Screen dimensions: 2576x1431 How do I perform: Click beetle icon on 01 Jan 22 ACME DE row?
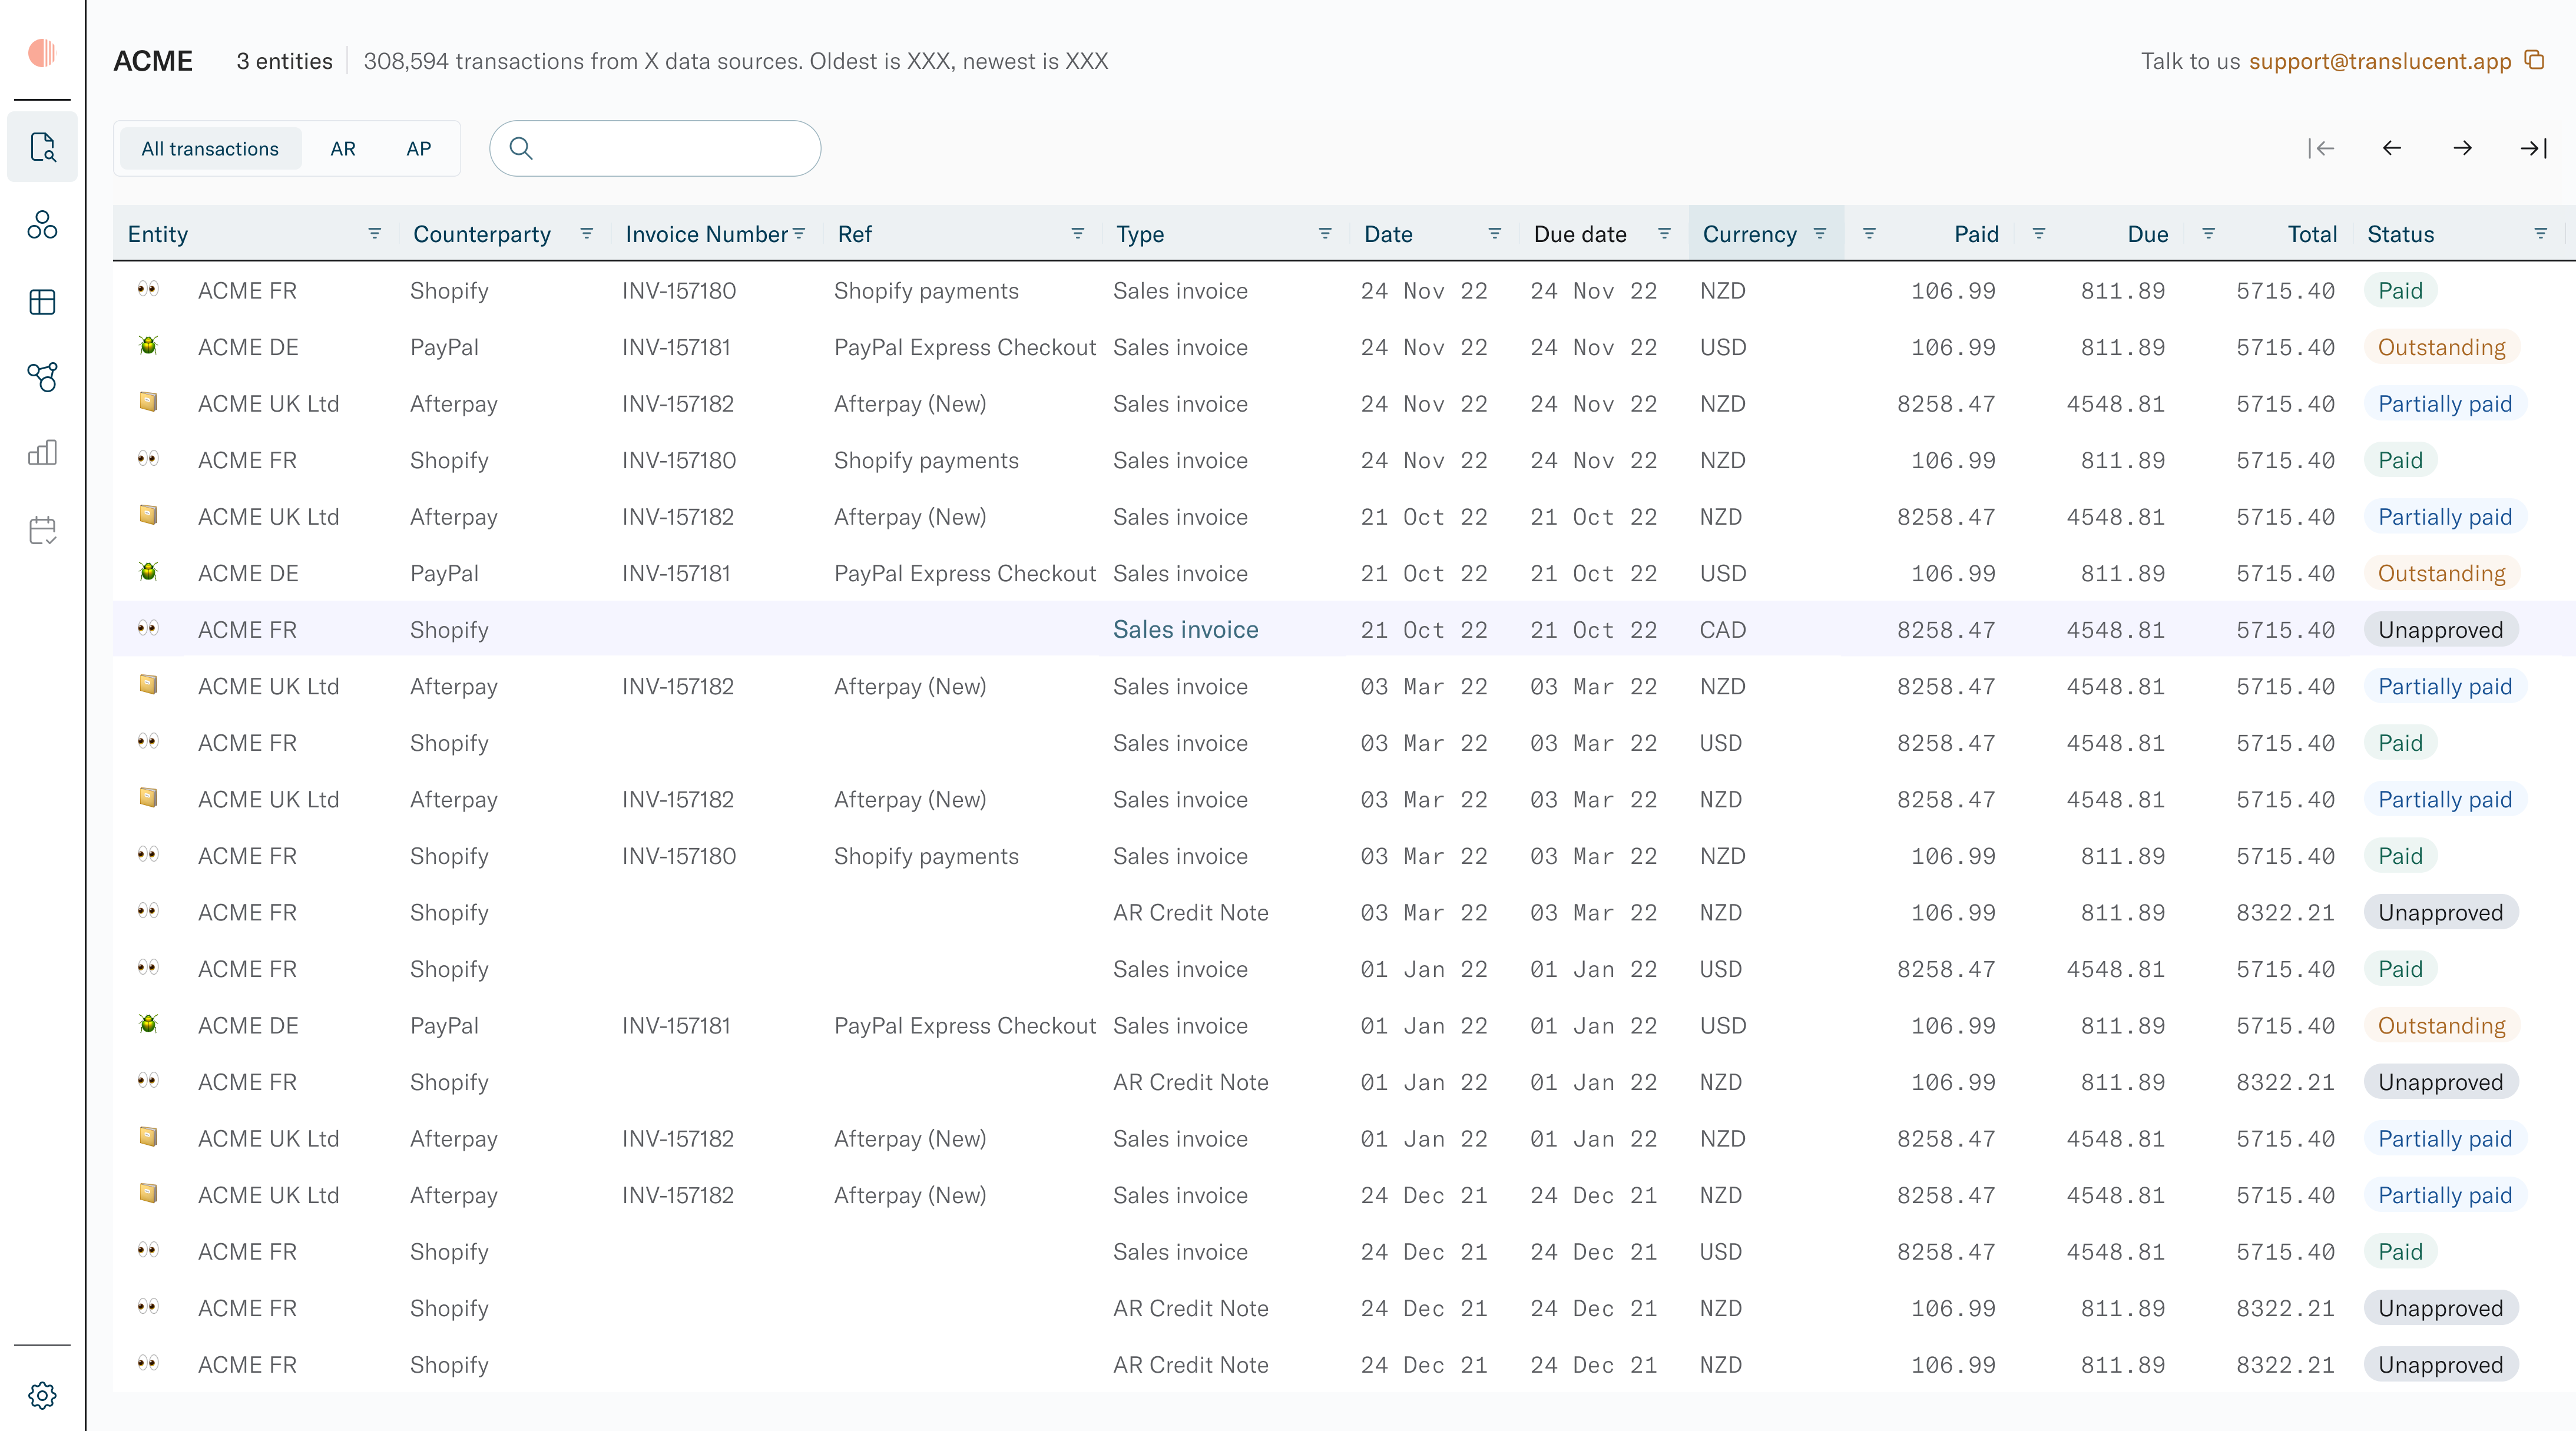tap(148, 1024)
